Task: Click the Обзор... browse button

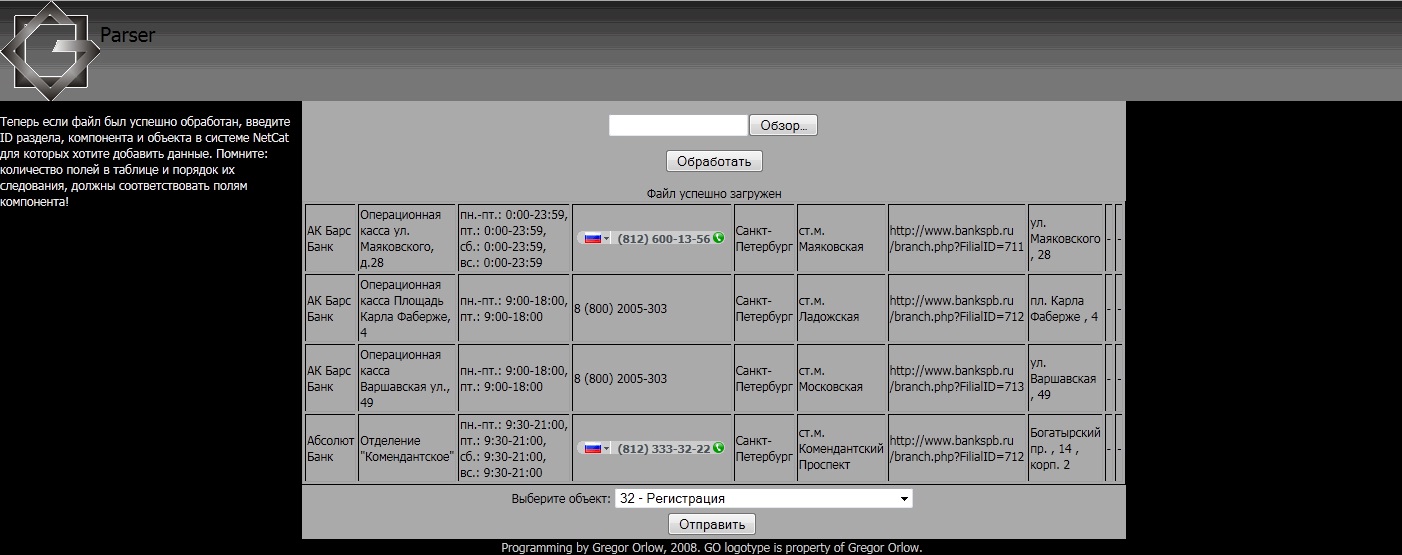Action: [x=784, y=125]
